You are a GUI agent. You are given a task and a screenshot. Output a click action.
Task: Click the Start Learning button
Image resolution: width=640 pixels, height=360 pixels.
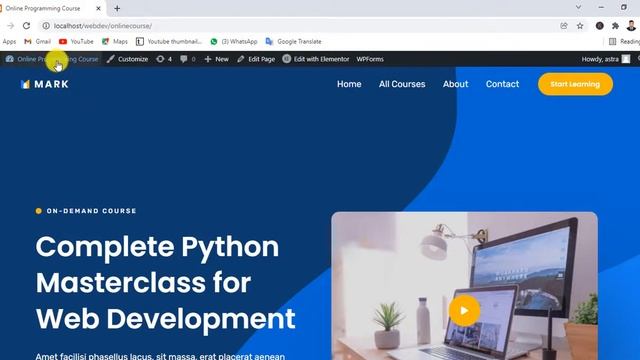point(575,84)
